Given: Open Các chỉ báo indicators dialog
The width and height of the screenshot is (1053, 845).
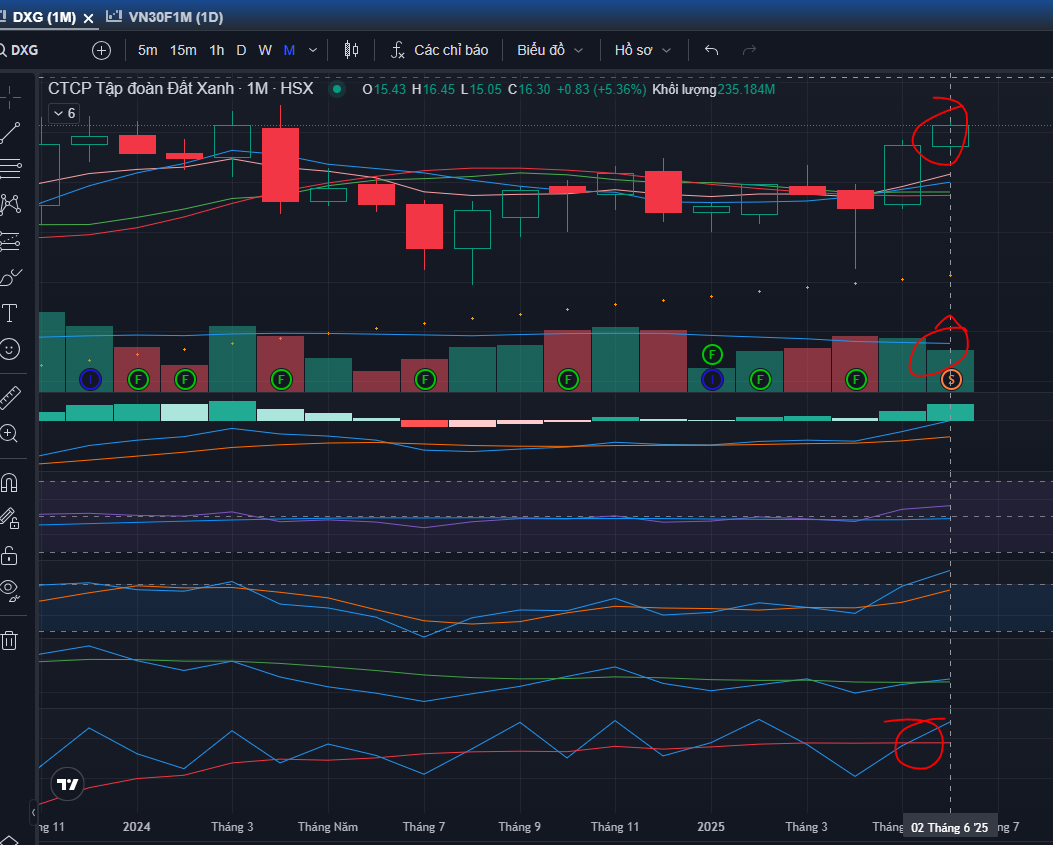Looking at the screenshot, I should pyautogui.click(x=440, y=50).
